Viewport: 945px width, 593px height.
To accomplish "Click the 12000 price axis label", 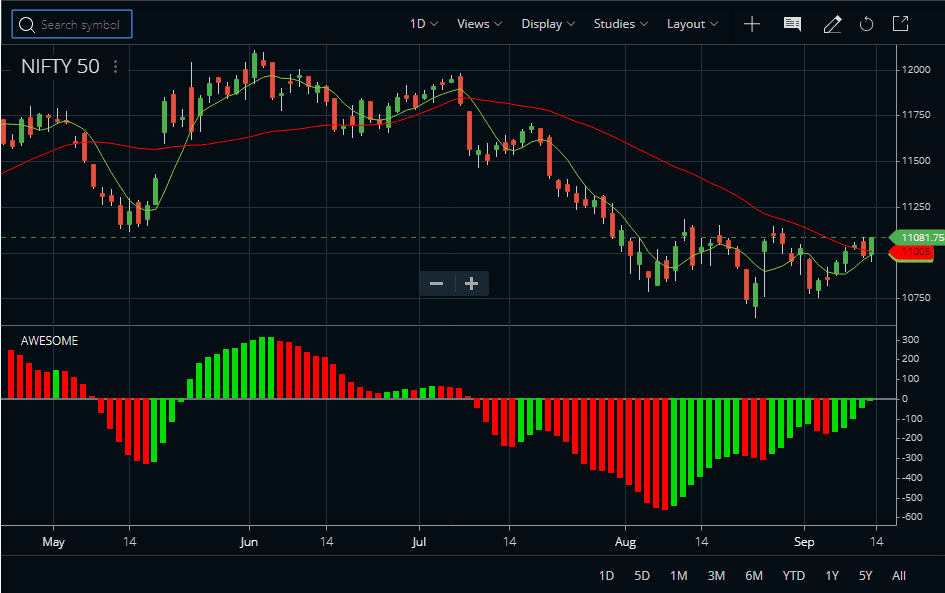I will [x=915, y=70].
